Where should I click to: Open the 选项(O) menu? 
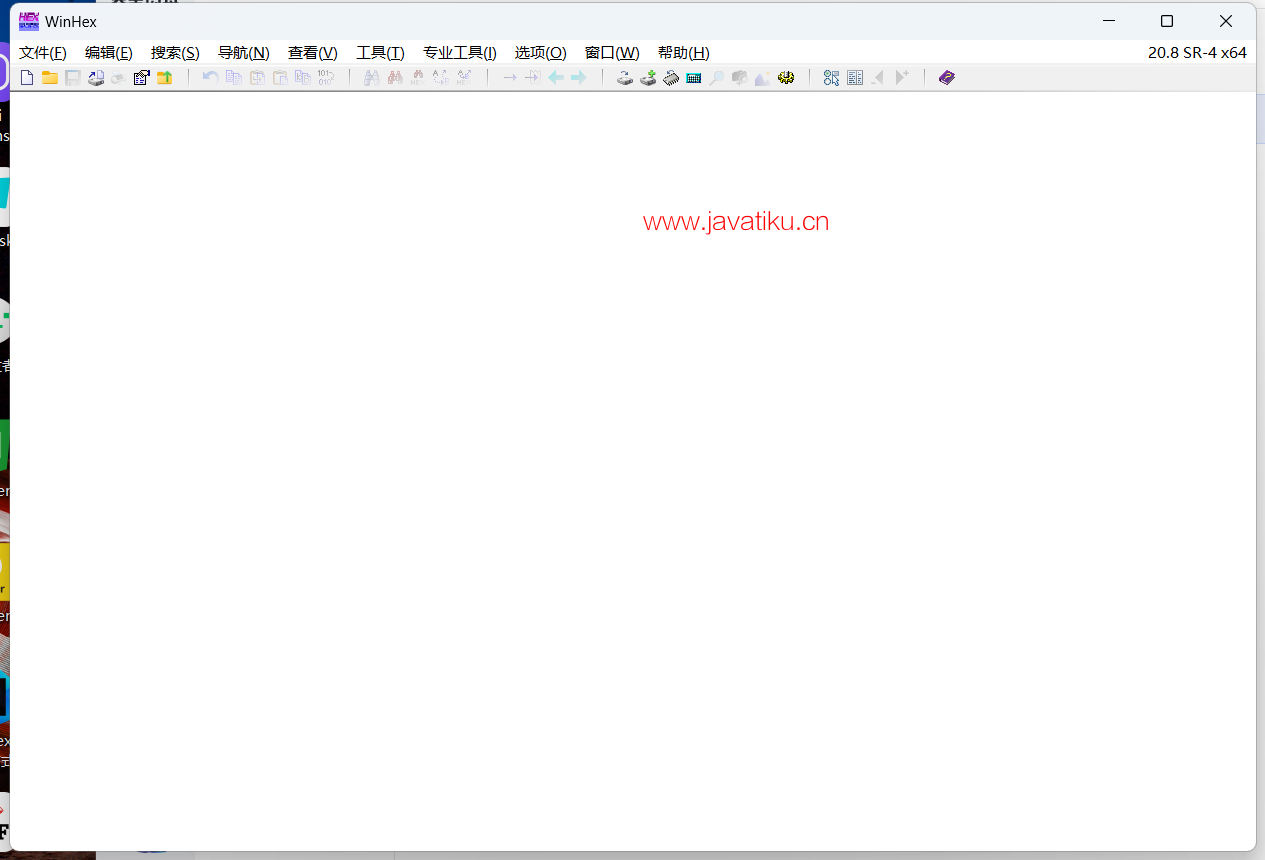click(541, 53)
